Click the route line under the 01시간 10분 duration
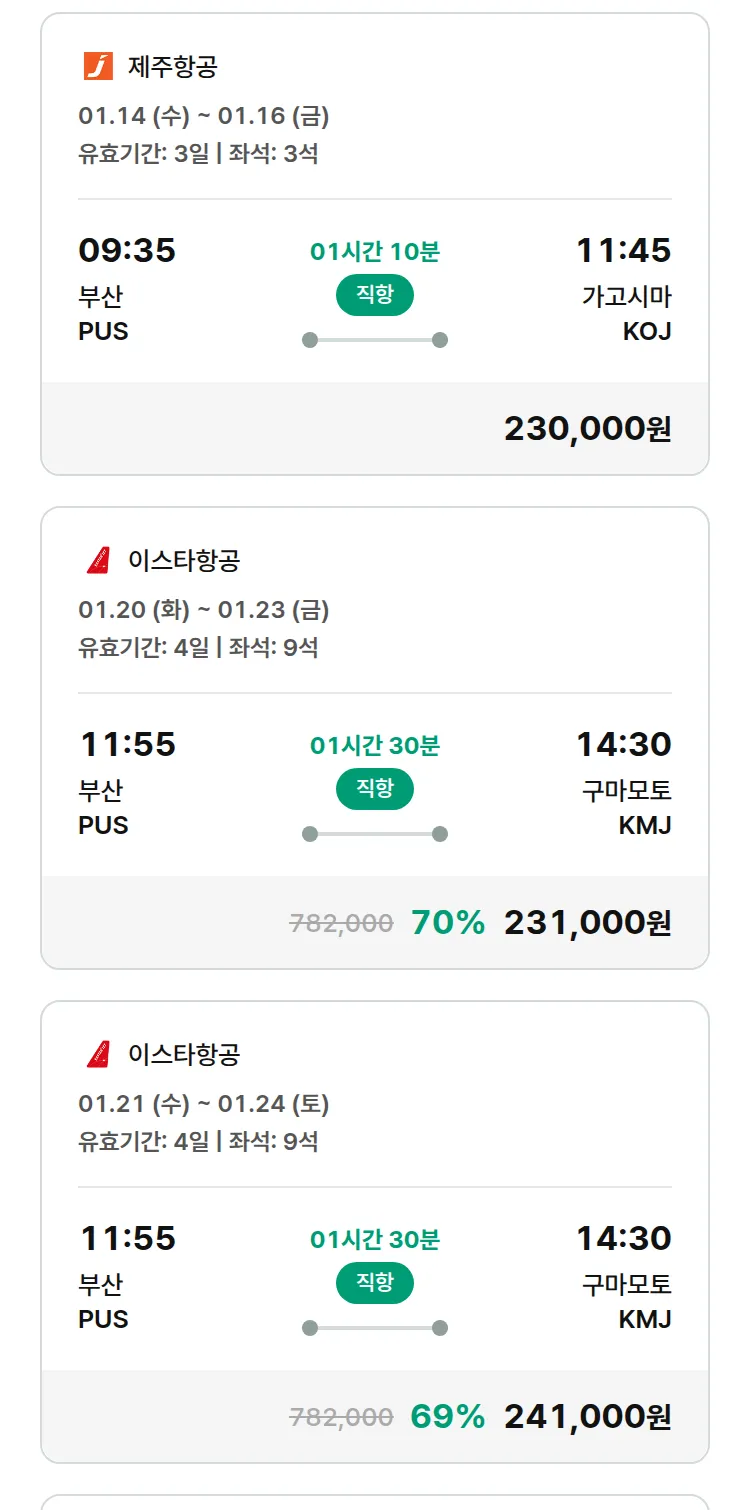 (374, 340)
